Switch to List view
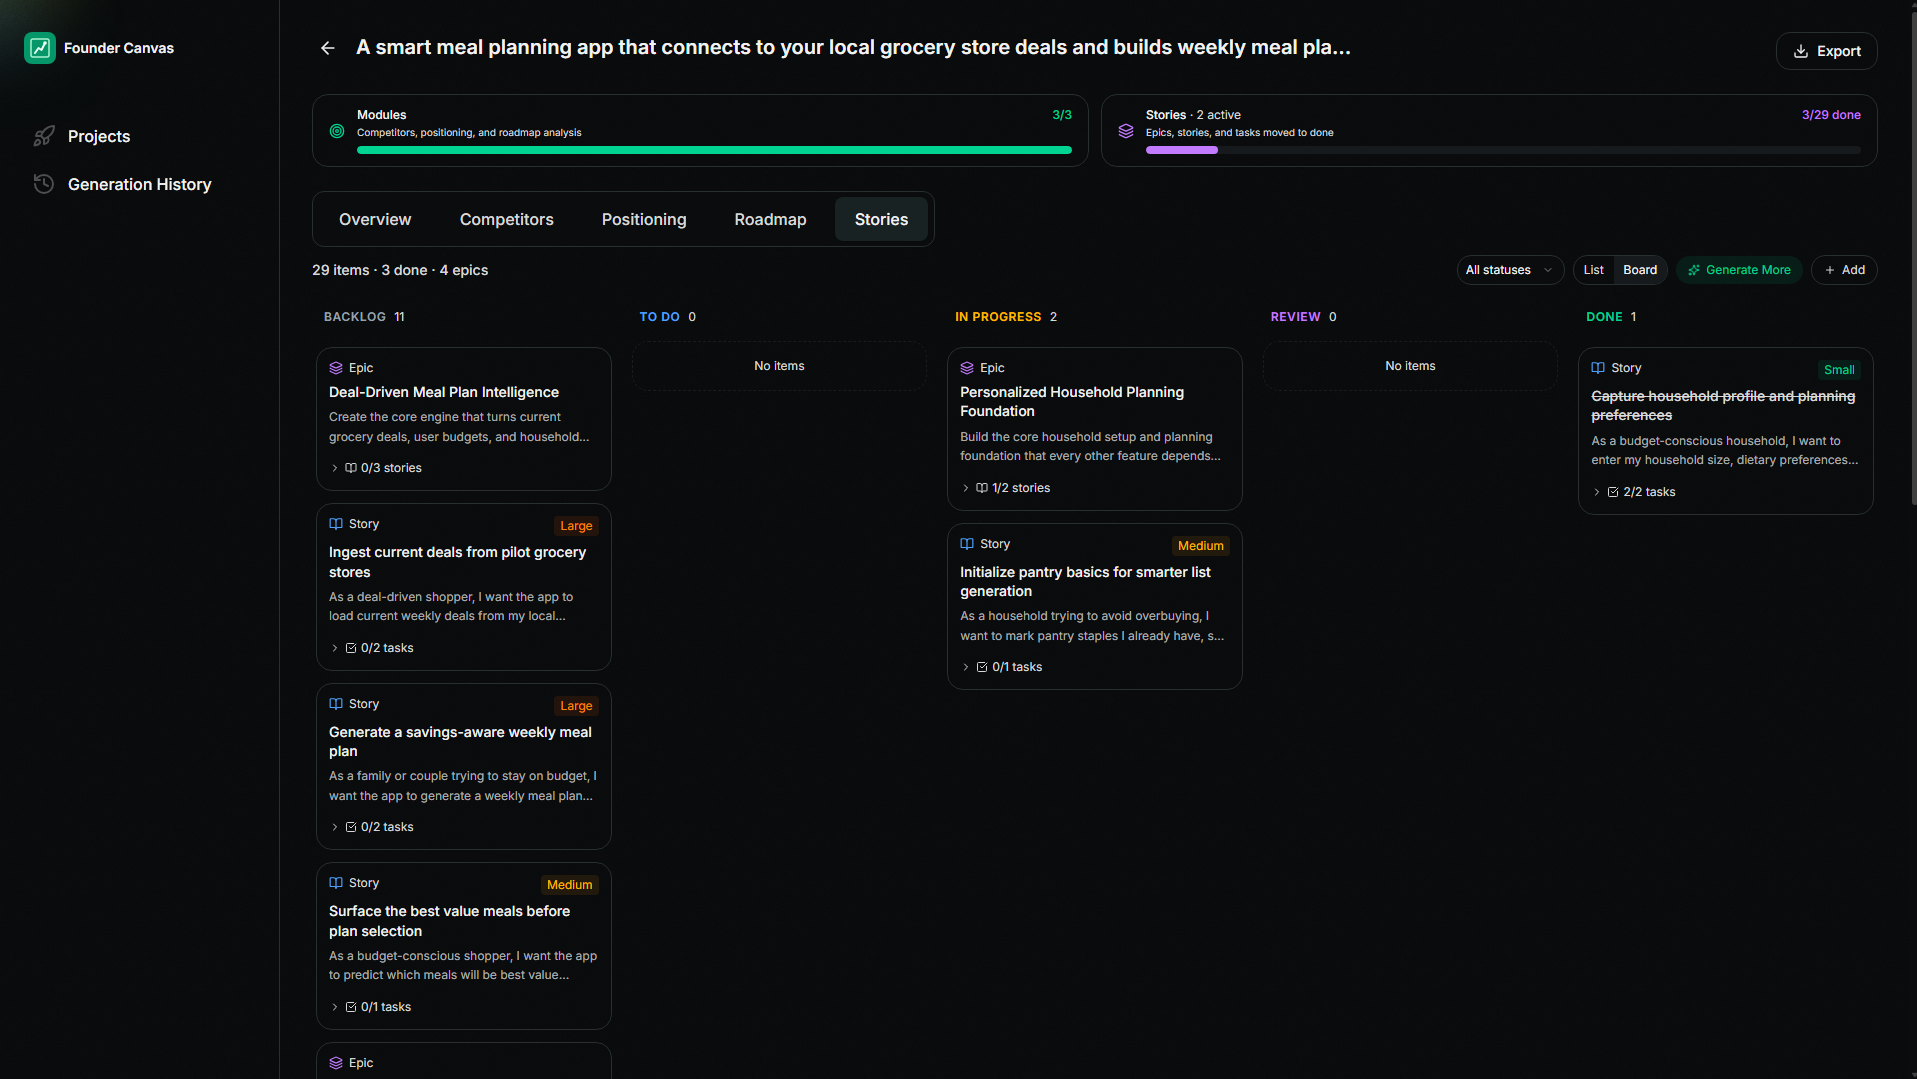The height and width of the screenshot is (1079, 1917). point(1594,270)
